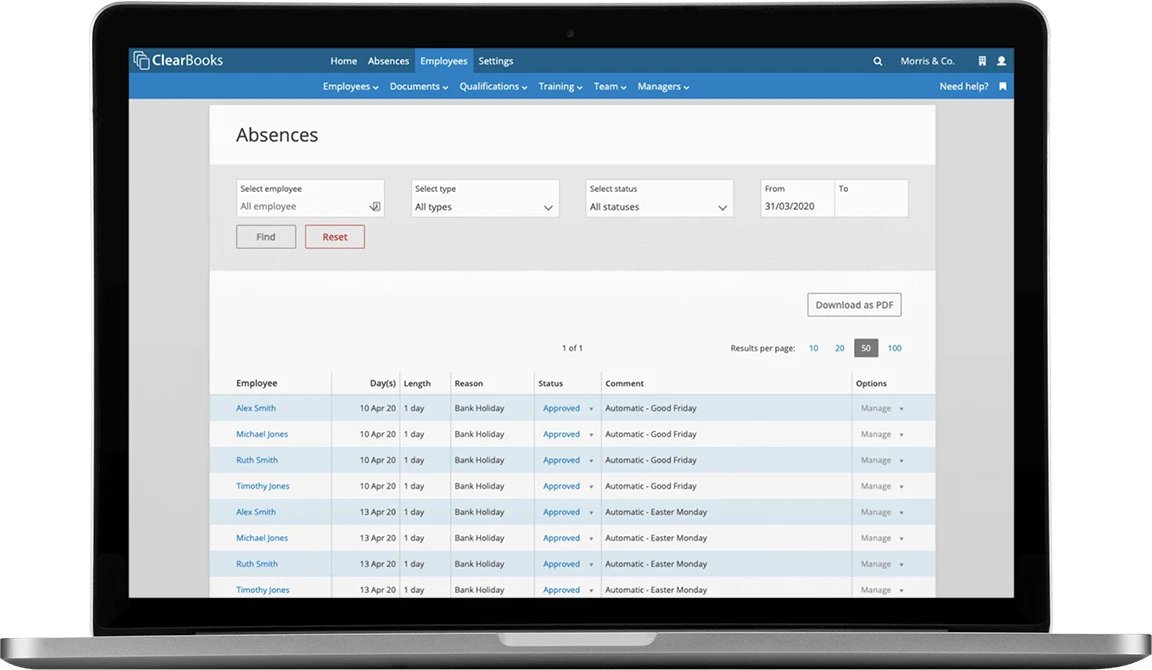Viewport: 1152px width, 670px height.
Task: Click the Reset button
Action: 335,237
